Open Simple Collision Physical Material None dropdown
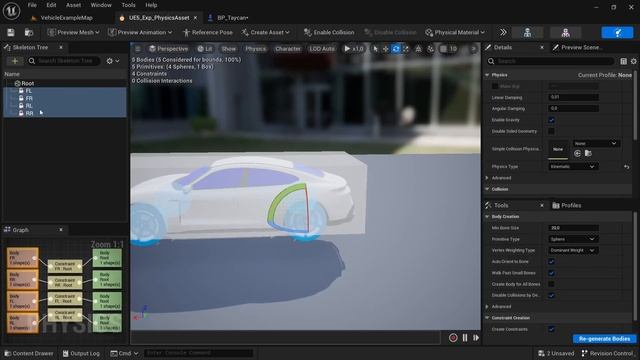The height and width of the screenshot is (360, 640). 595,143
